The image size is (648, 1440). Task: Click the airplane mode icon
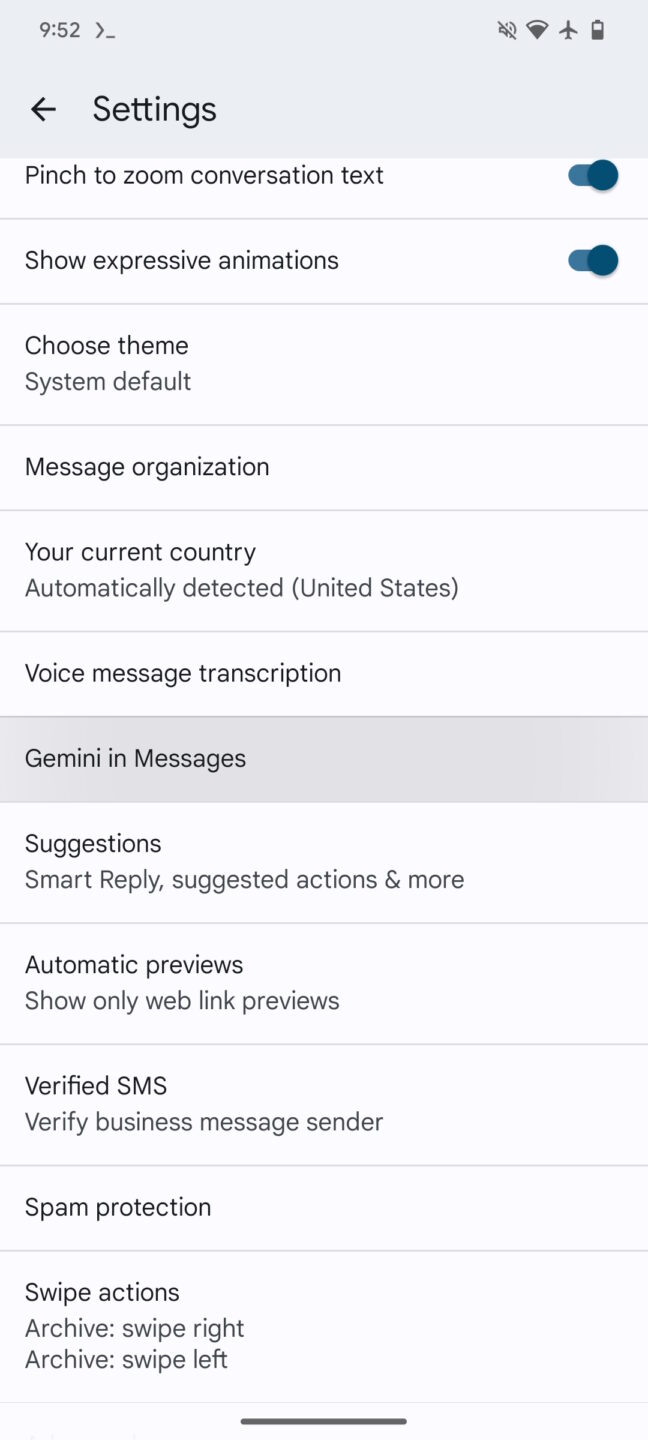click(568, 30)
